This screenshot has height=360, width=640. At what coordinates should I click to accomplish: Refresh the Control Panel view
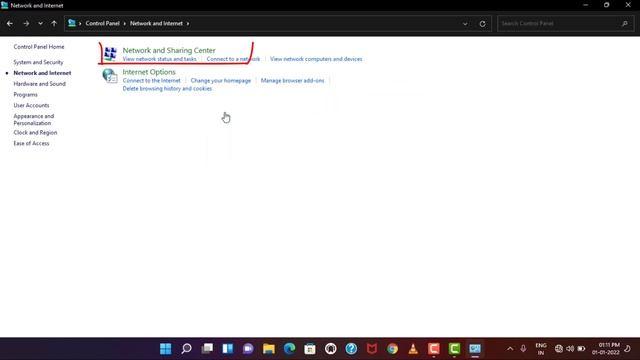click(482, 24)
